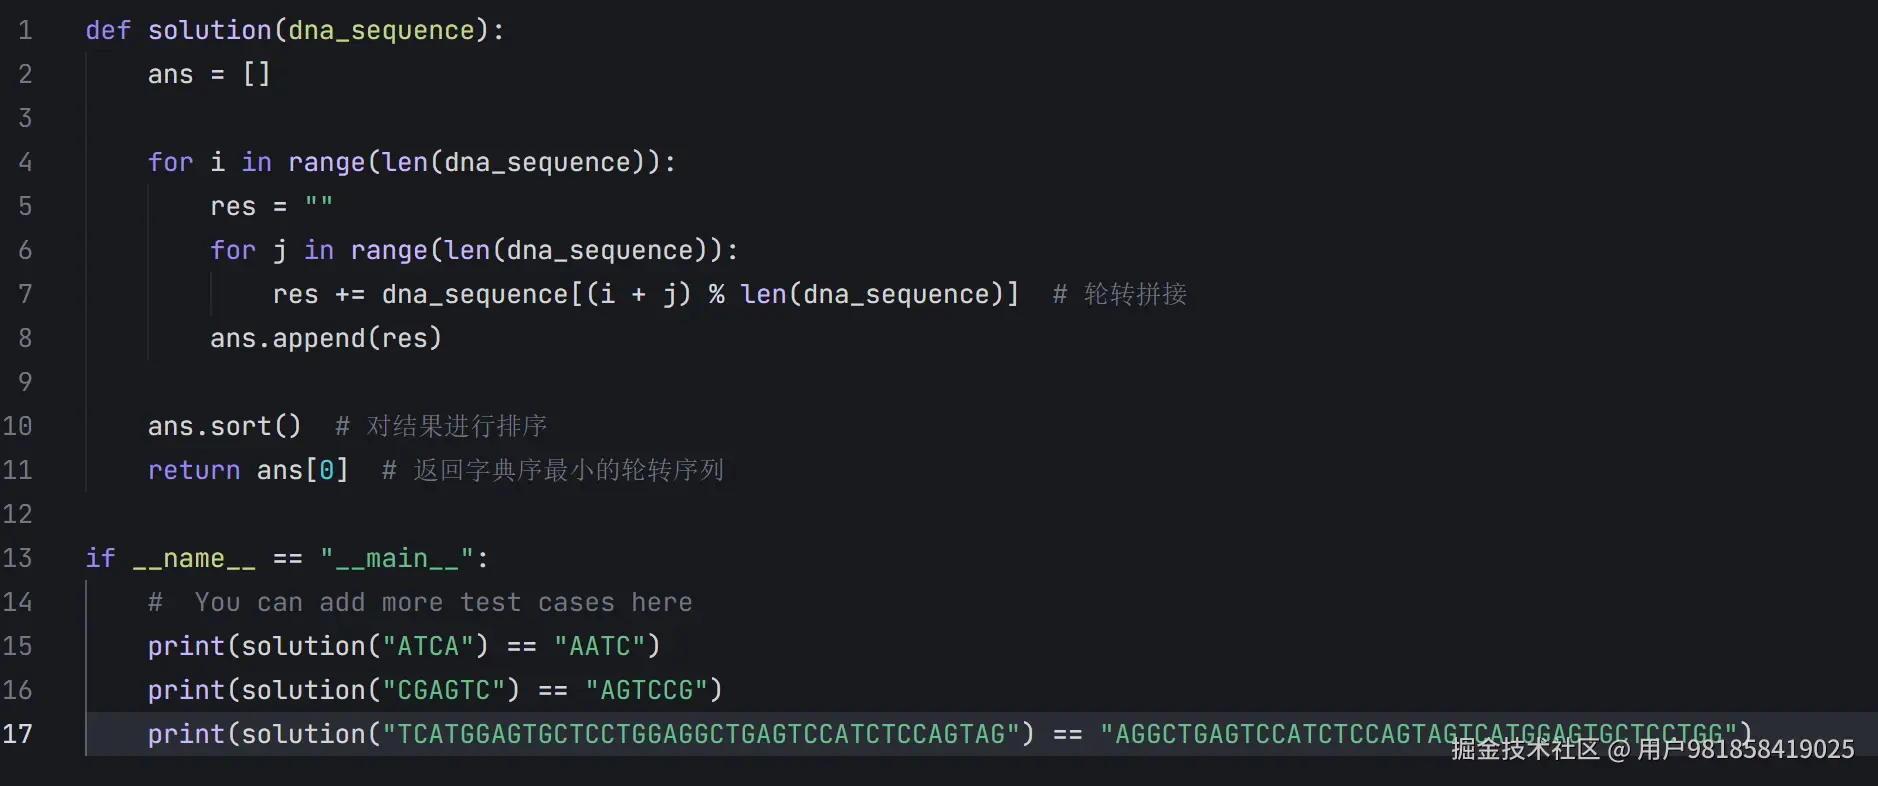The height and width of the screenshot is (786, 1878).
Task: Click line number 4 in the gutter
Action: tap(25, 163)
